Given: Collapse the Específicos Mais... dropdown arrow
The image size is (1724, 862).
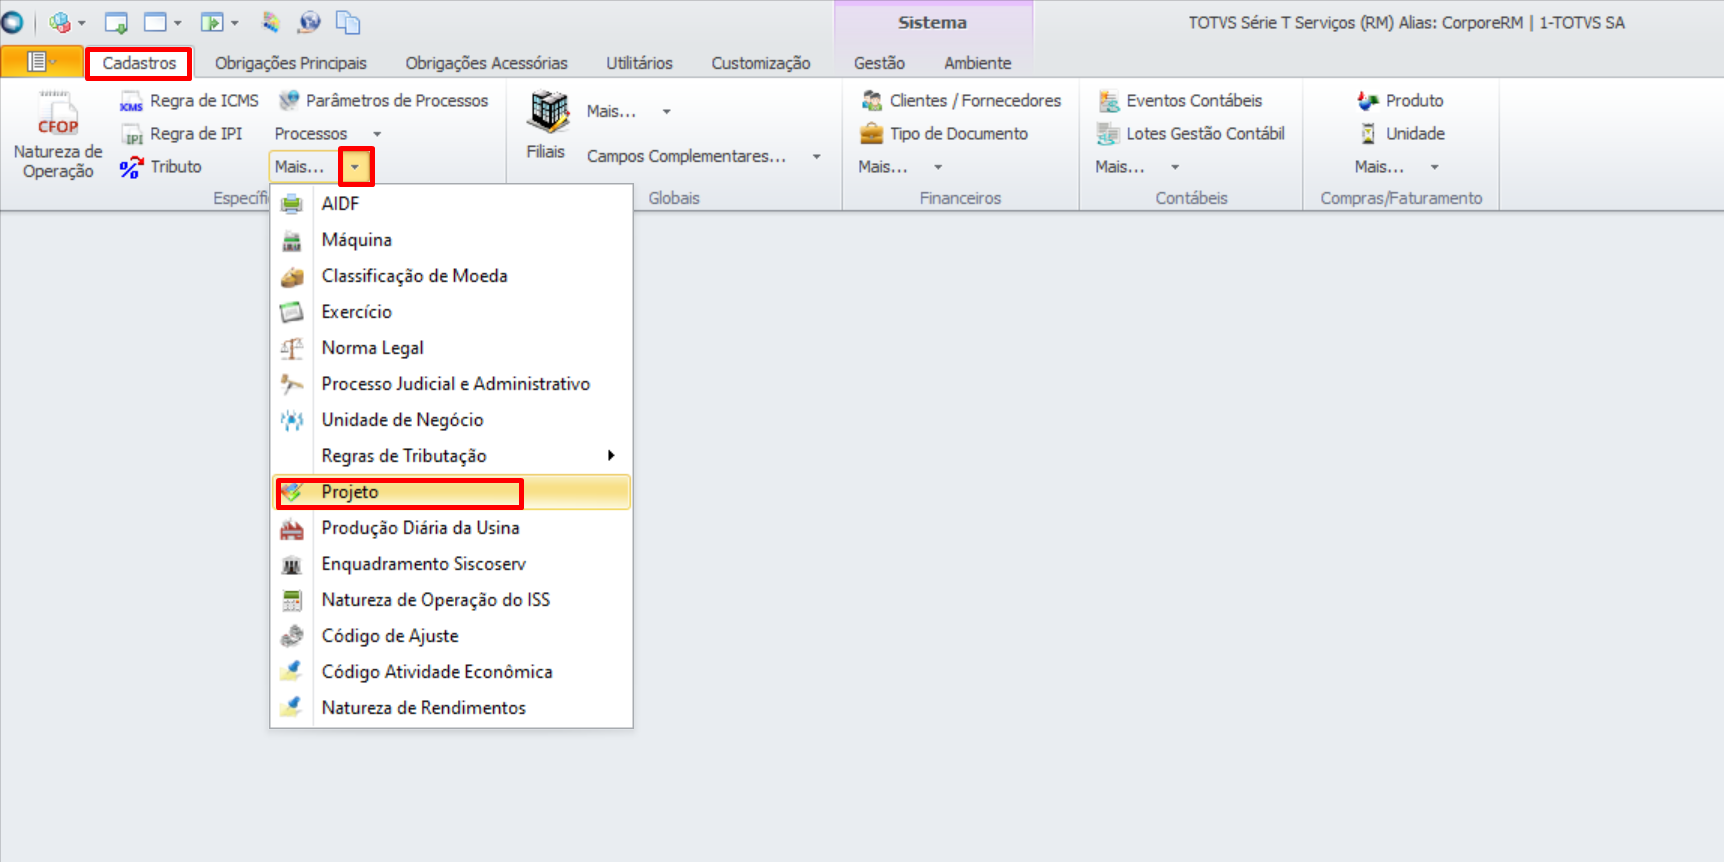Looking at the screenshot, I should coord(356,167).
